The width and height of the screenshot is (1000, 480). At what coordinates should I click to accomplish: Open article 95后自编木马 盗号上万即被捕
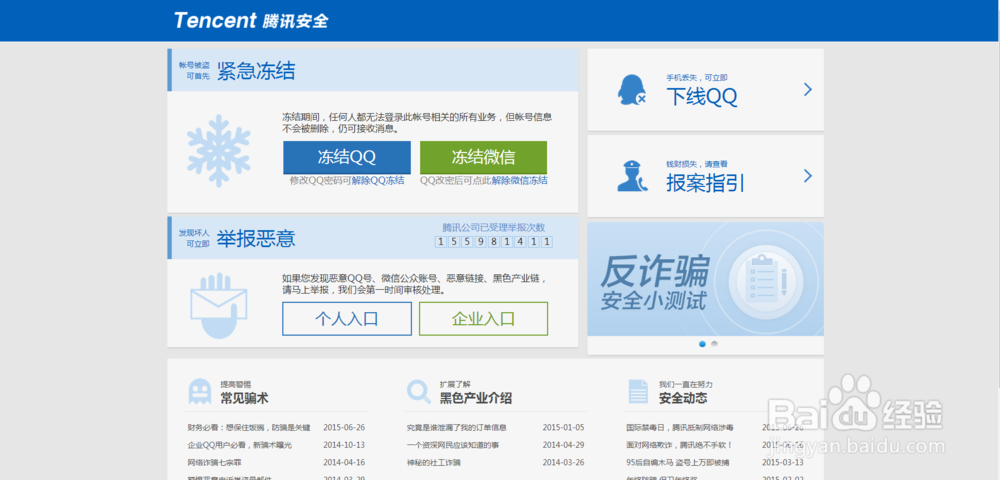point(679,462)
